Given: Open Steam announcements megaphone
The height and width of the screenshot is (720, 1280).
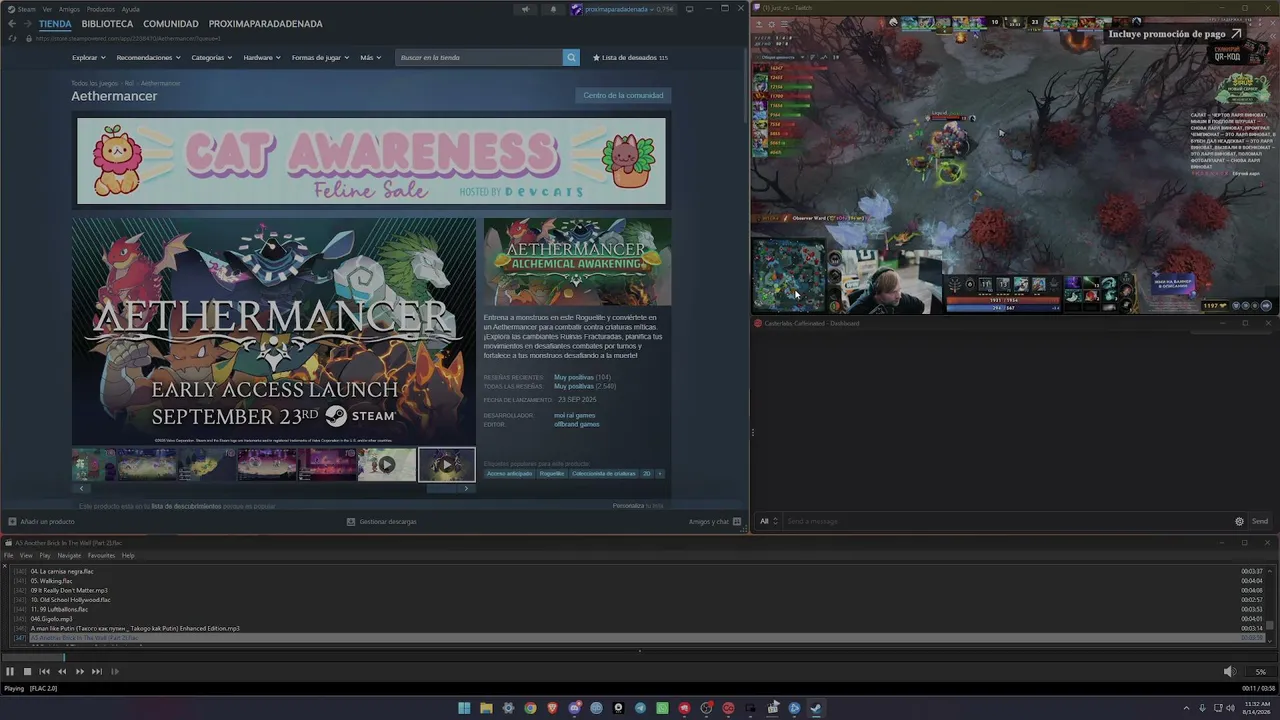Looking at the screenshot, I should point(525,9).
